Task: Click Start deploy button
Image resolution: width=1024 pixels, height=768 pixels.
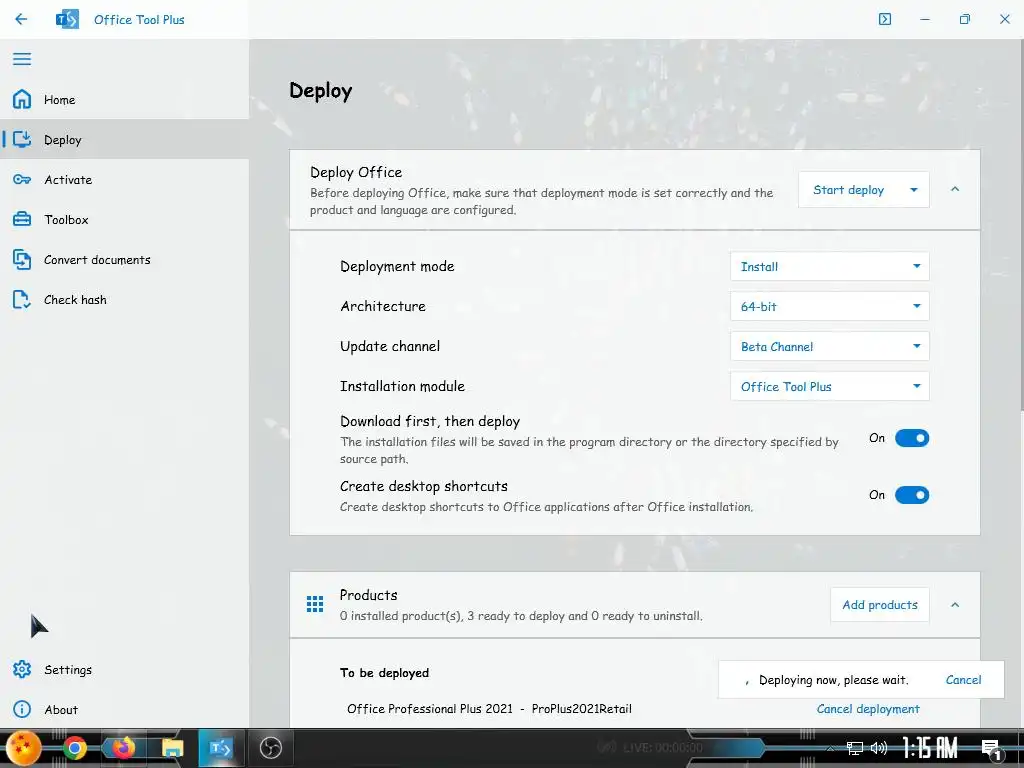Action: tap(848, 190)
